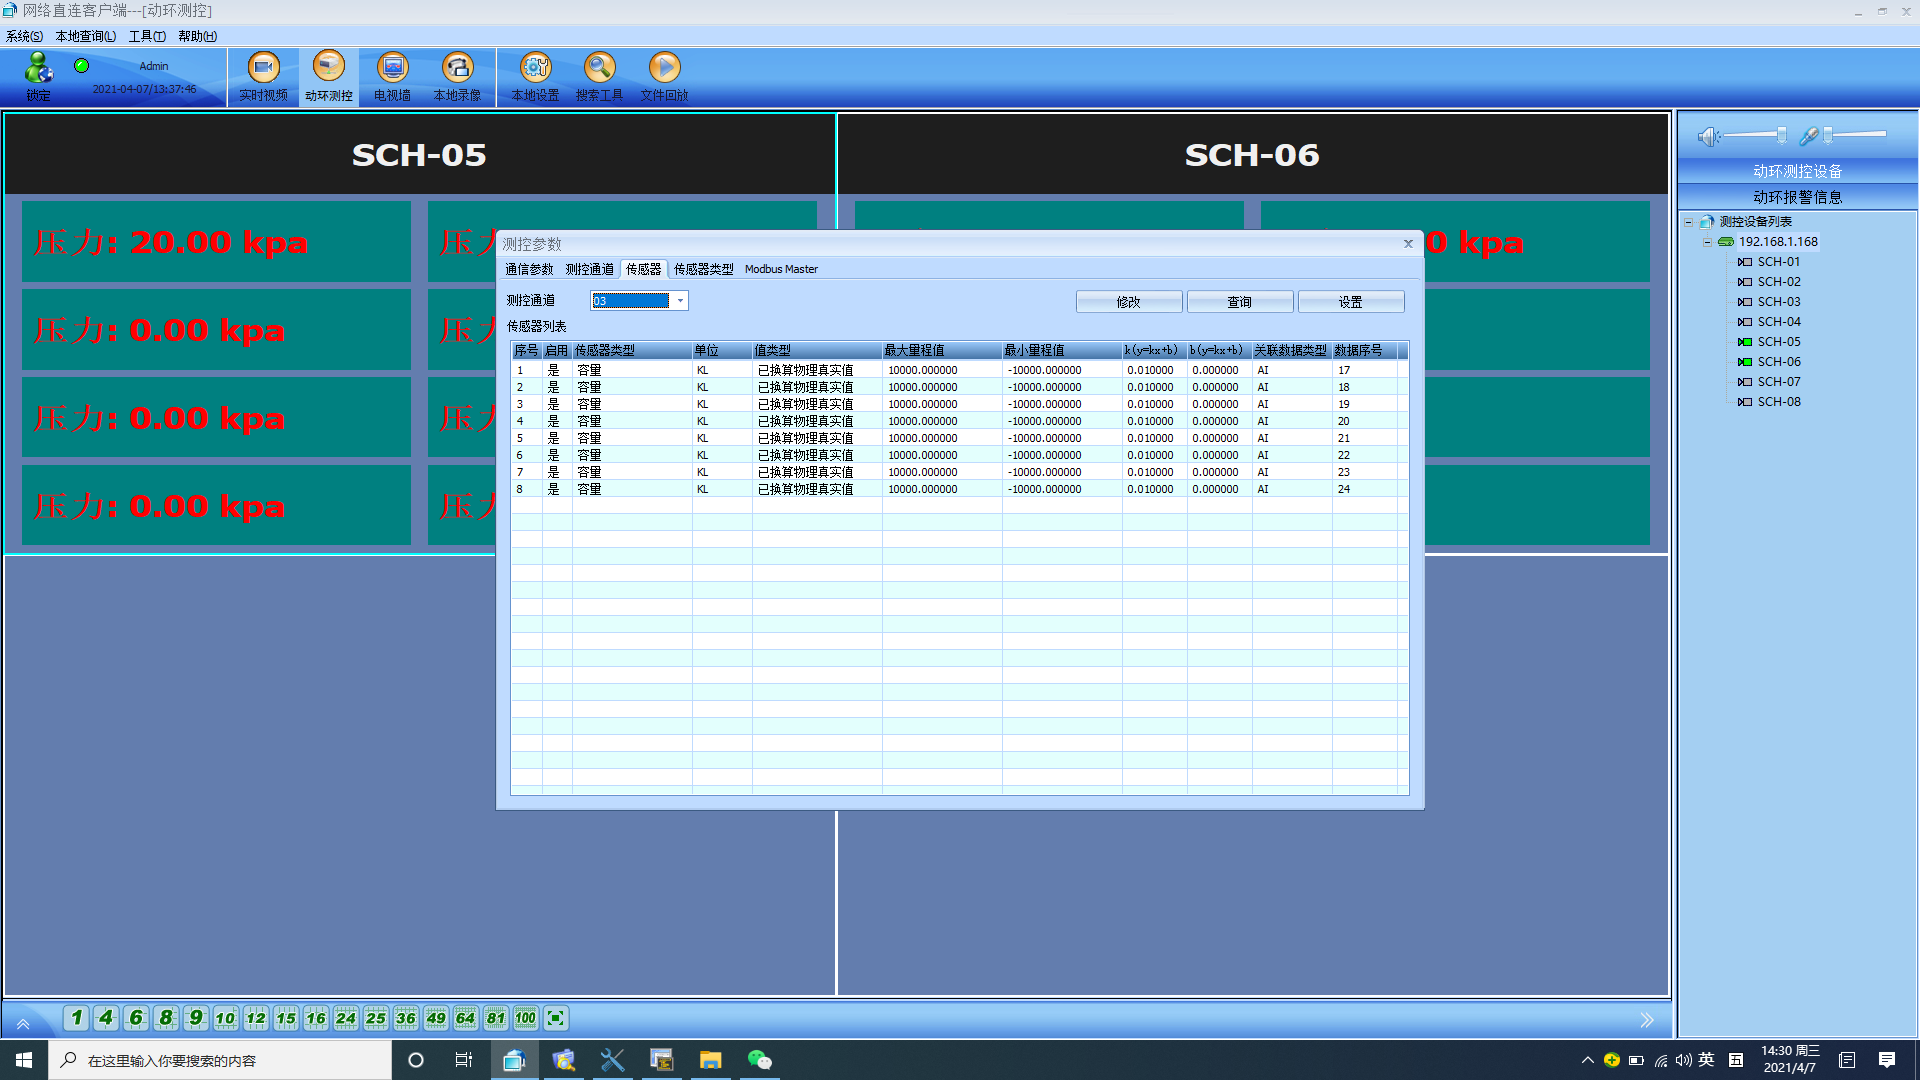Open the notification center icon
The width and height of the screenshot is (1920, 1080).
(1887, 1060)
